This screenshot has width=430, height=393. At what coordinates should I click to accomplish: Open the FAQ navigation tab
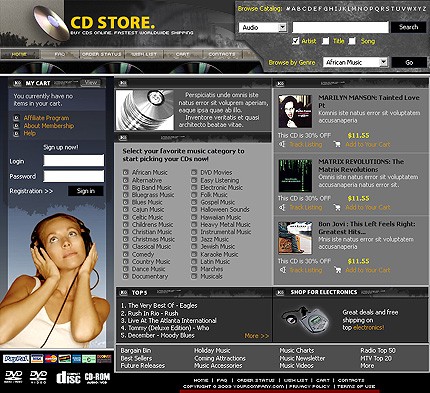point(60,54)
